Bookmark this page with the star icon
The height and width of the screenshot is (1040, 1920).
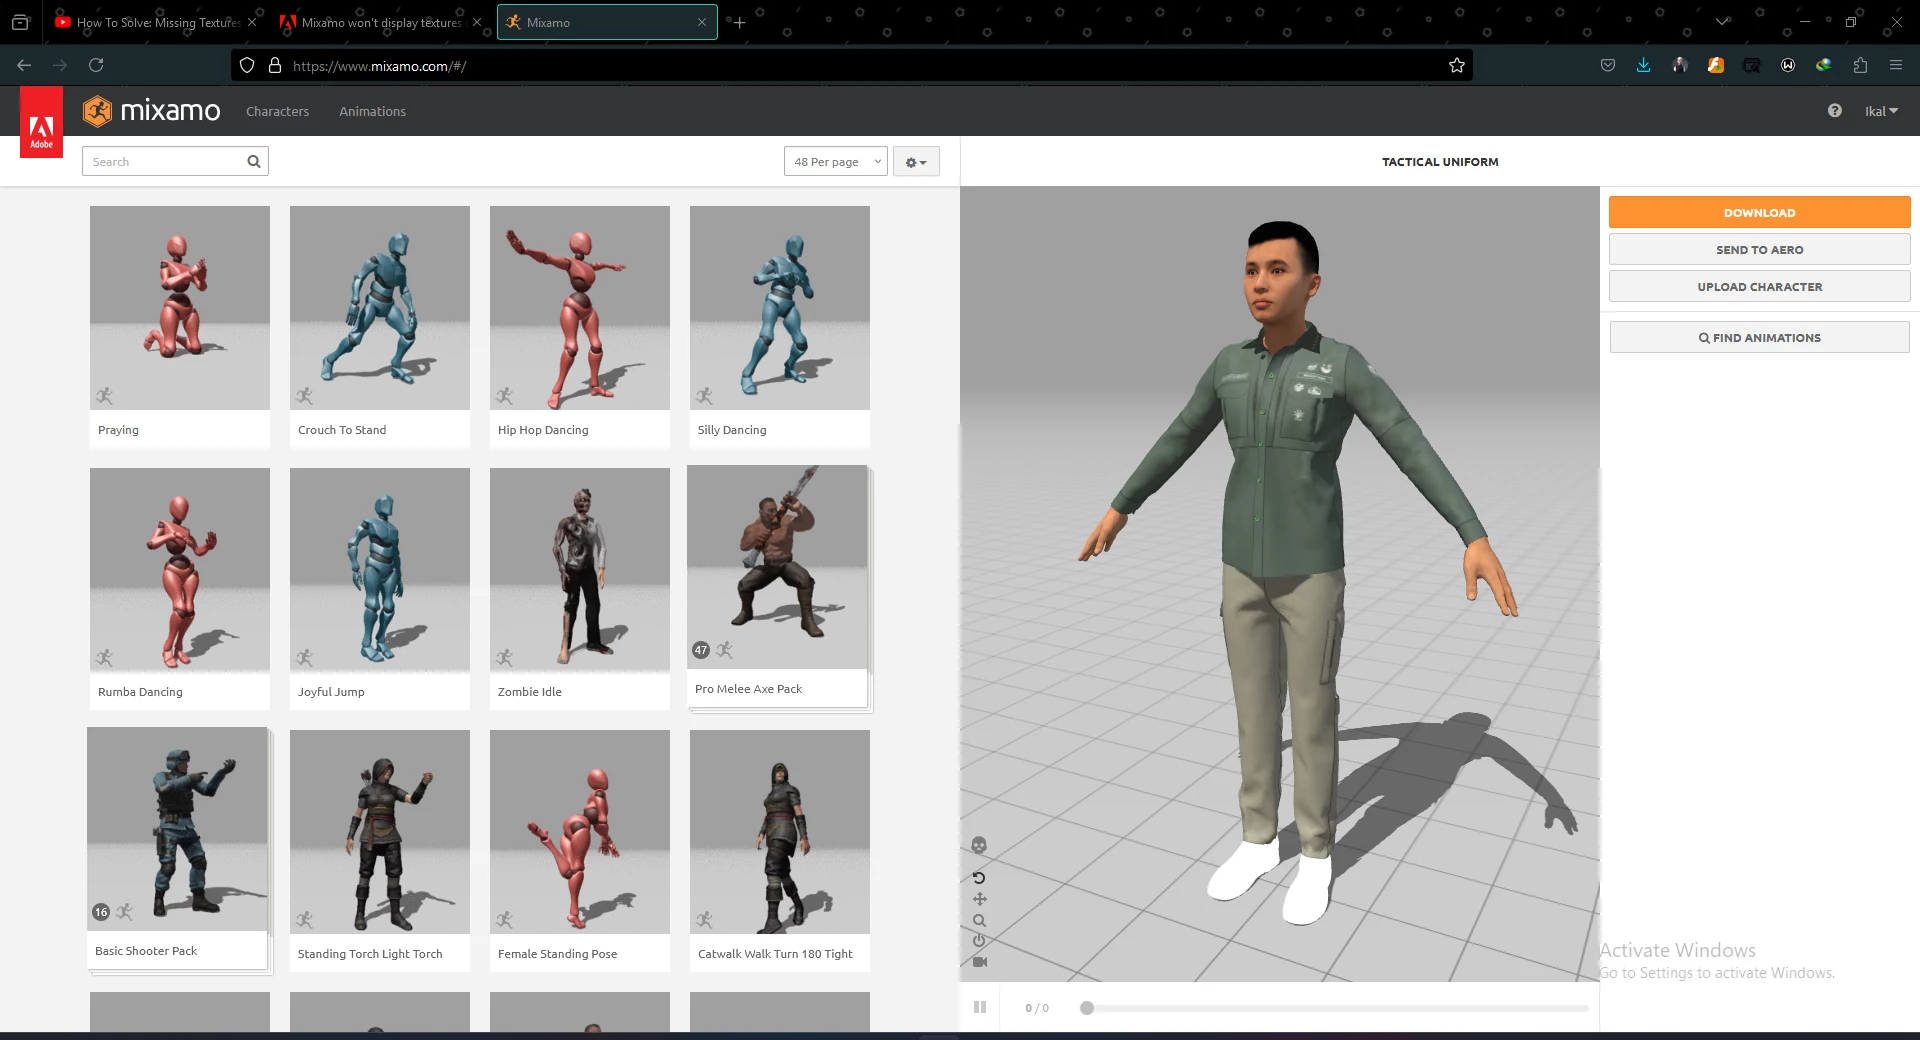pos(1457,65)
